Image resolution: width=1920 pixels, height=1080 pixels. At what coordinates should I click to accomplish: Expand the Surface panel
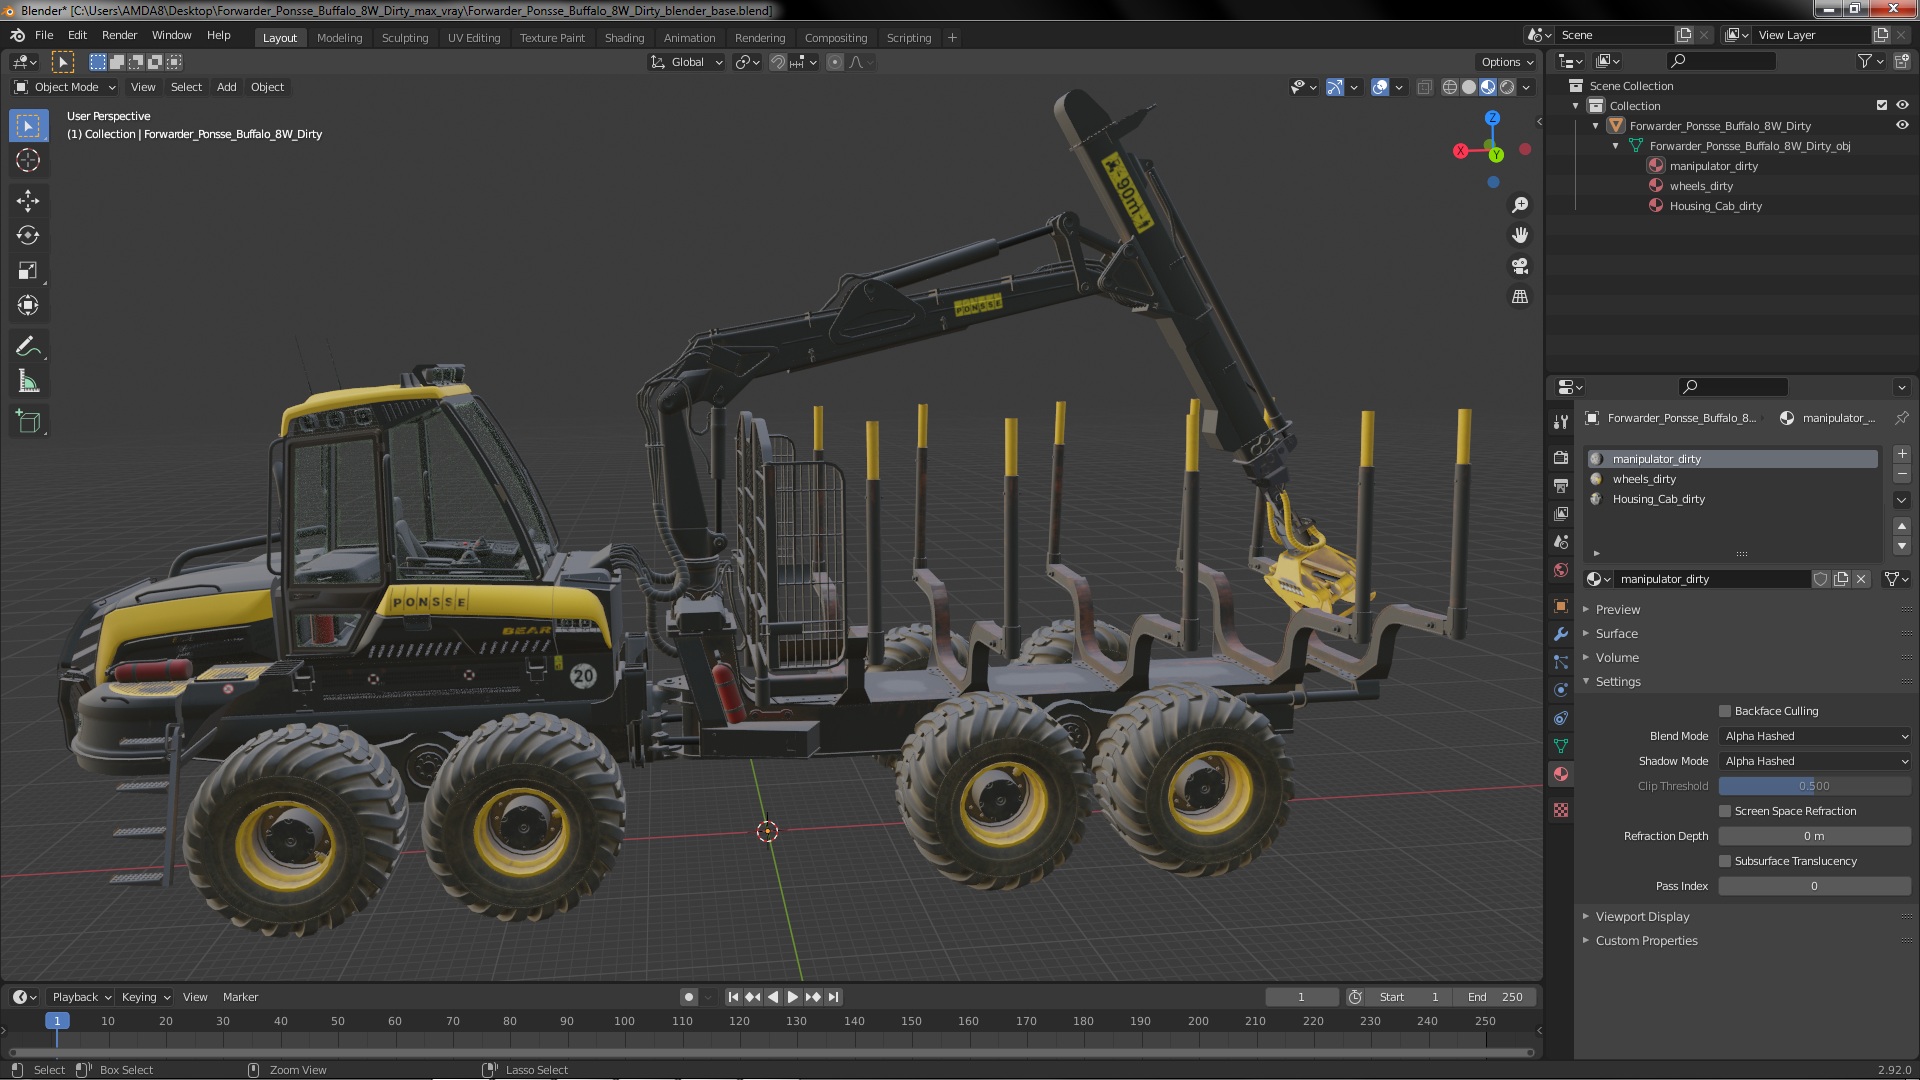[1616, 634]
